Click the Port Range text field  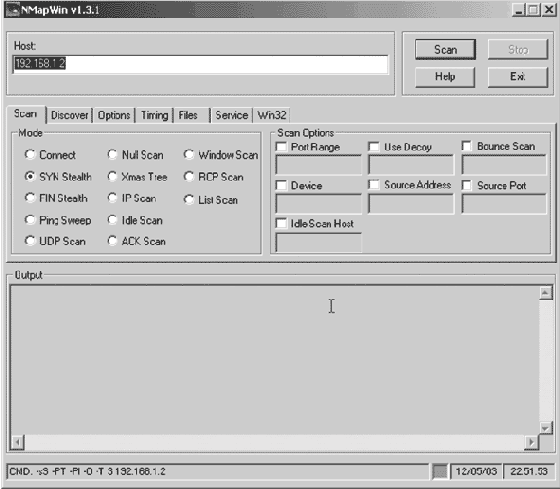click(319, 165)
